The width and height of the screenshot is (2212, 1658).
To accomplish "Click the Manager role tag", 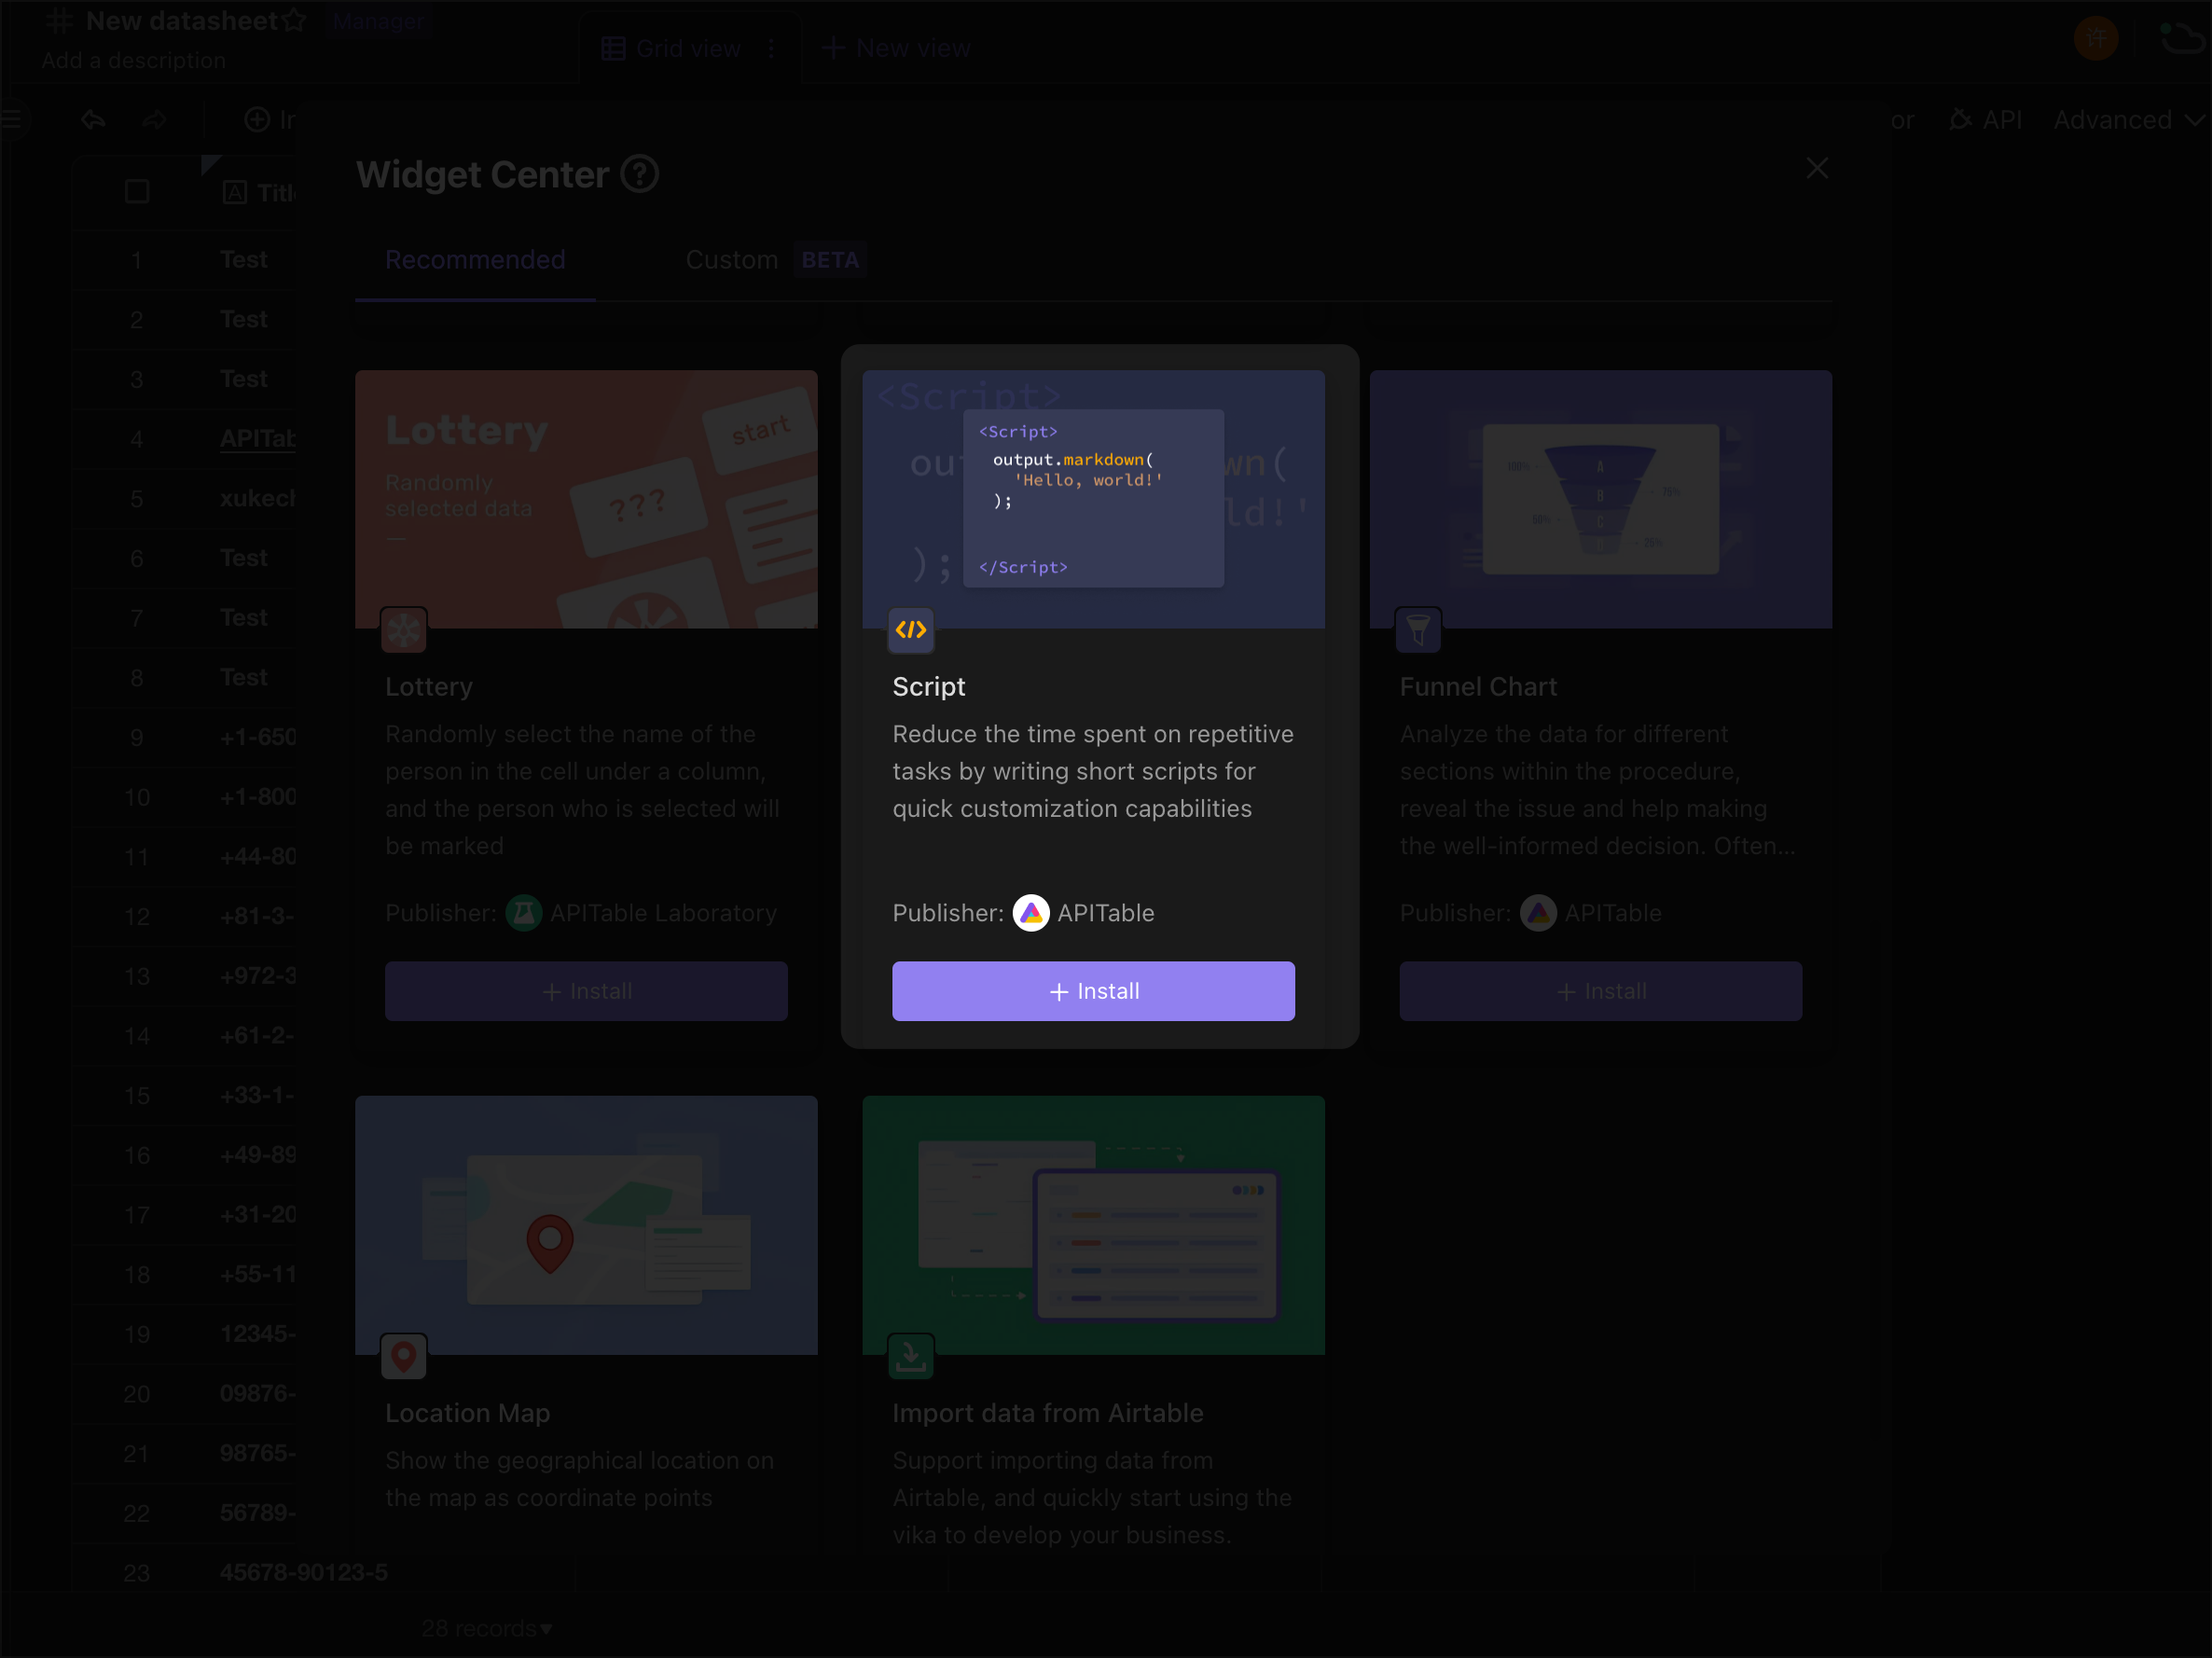I will coord(377,20).
